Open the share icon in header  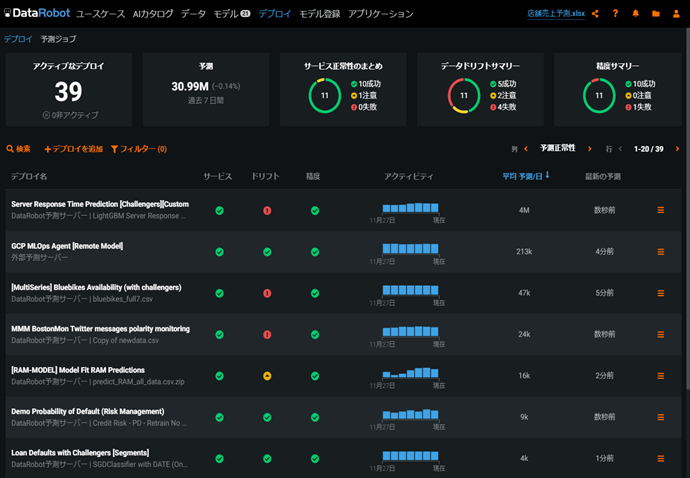tap(595, 14)
